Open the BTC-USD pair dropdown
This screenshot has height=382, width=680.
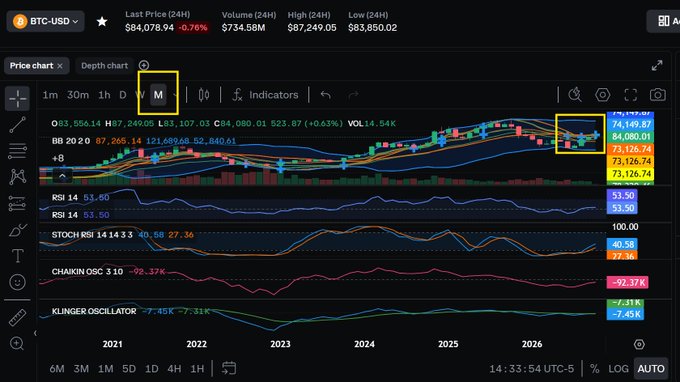[x=46, y=21]
